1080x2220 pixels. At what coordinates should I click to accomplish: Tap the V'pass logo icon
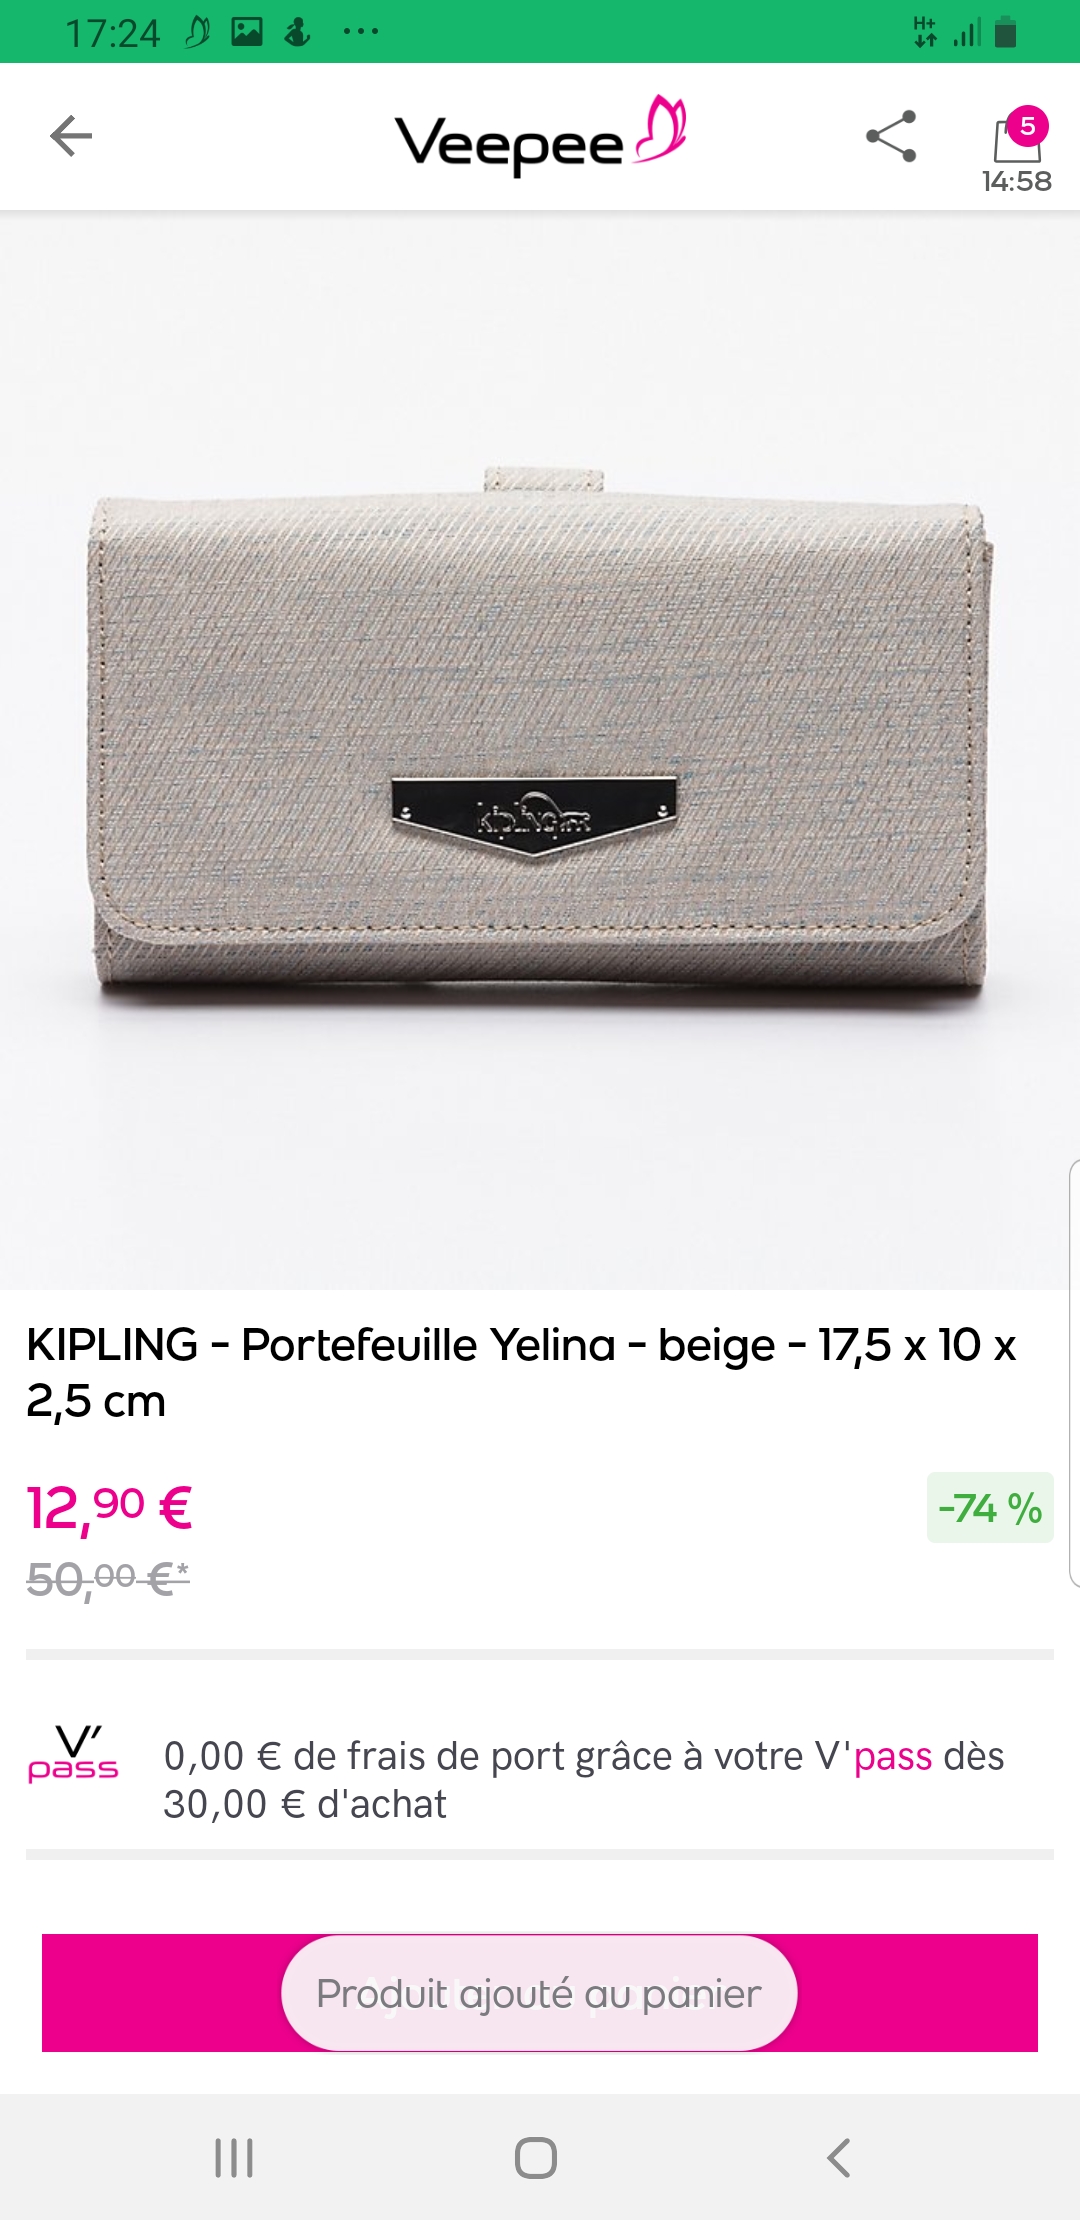73,1754
